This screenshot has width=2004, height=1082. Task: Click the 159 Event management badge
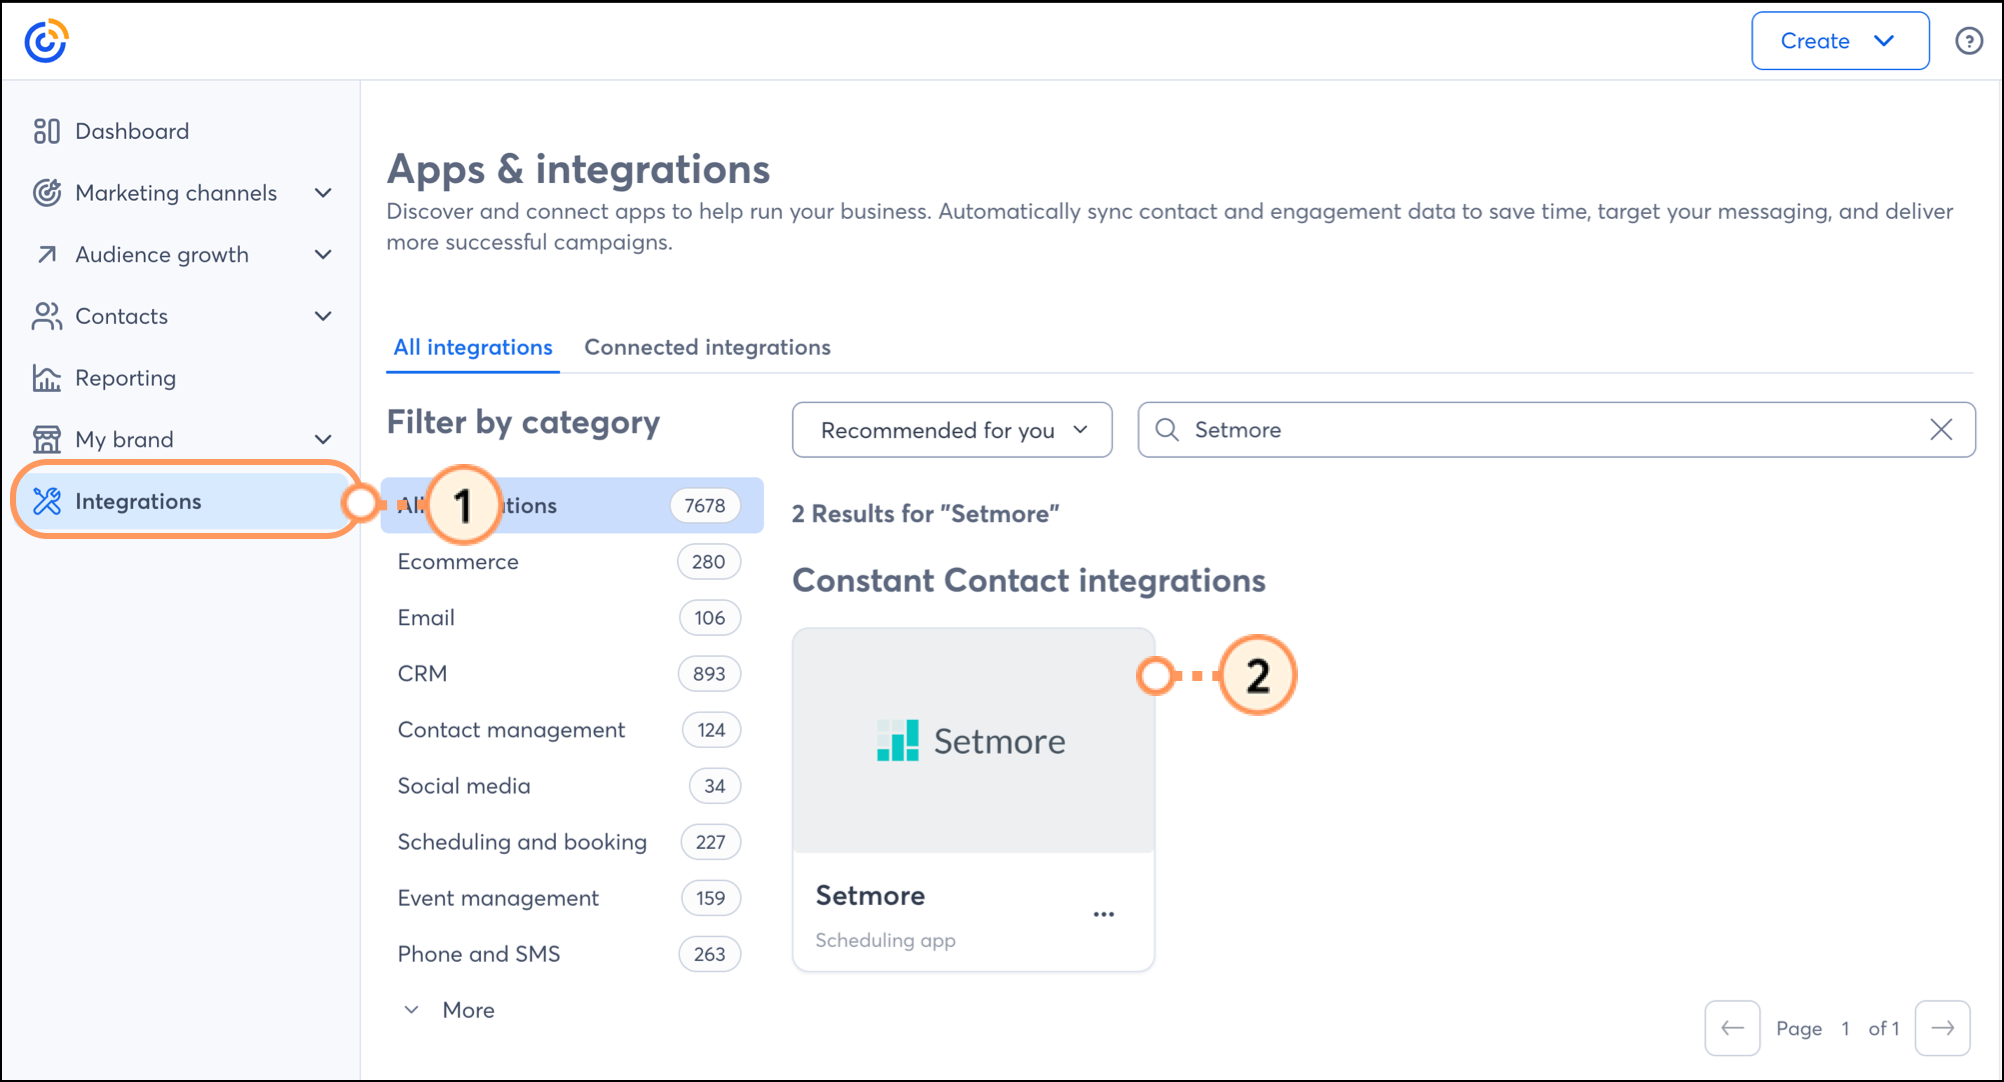[710, 898]
